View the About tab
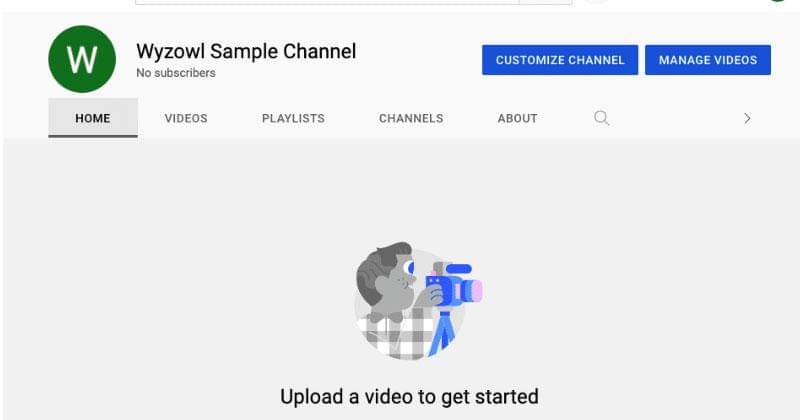 tap(517, 118)
